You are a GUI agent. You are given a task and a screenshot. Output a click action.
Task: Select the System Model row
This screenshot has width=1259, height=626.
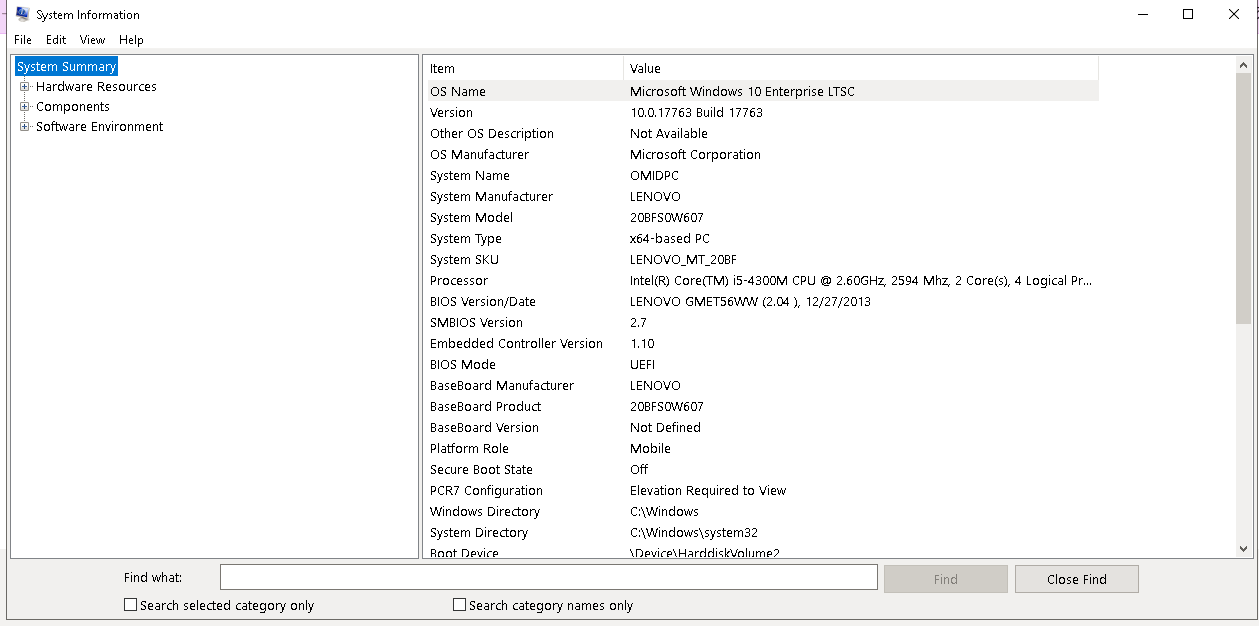coord(761,218)
